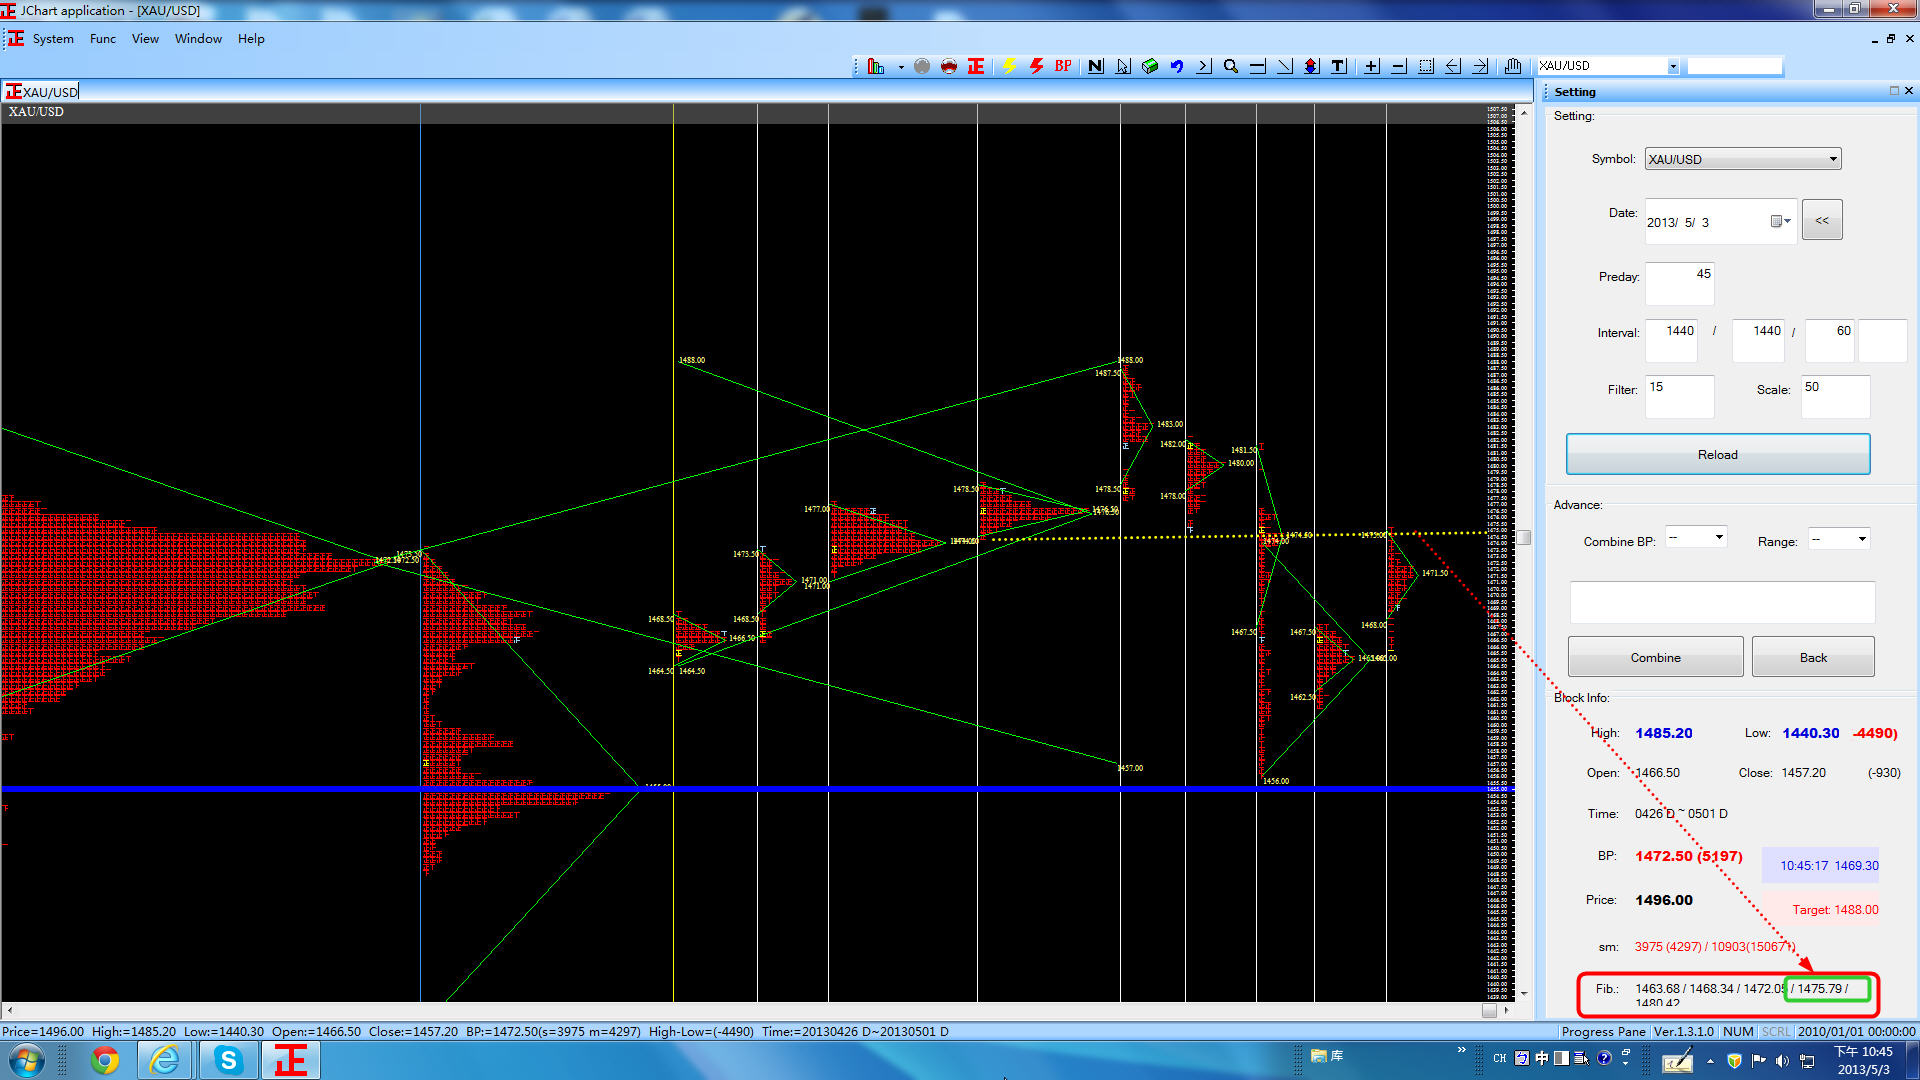Click the green box toolbar icon
Image resolution: width=1920 pixels, height=1080 pixels.
1150,66
